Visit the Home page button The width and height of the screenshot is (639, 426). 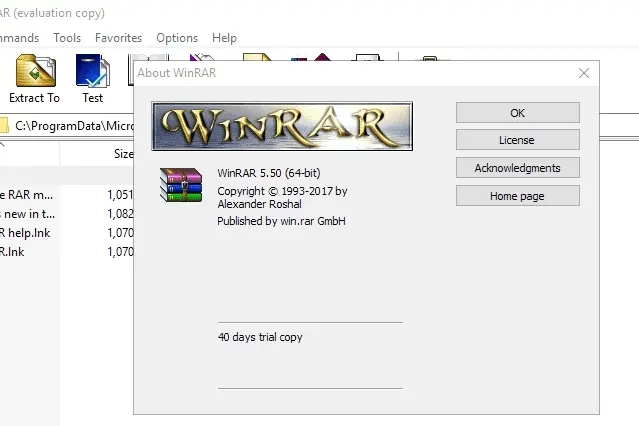(518, 196)
